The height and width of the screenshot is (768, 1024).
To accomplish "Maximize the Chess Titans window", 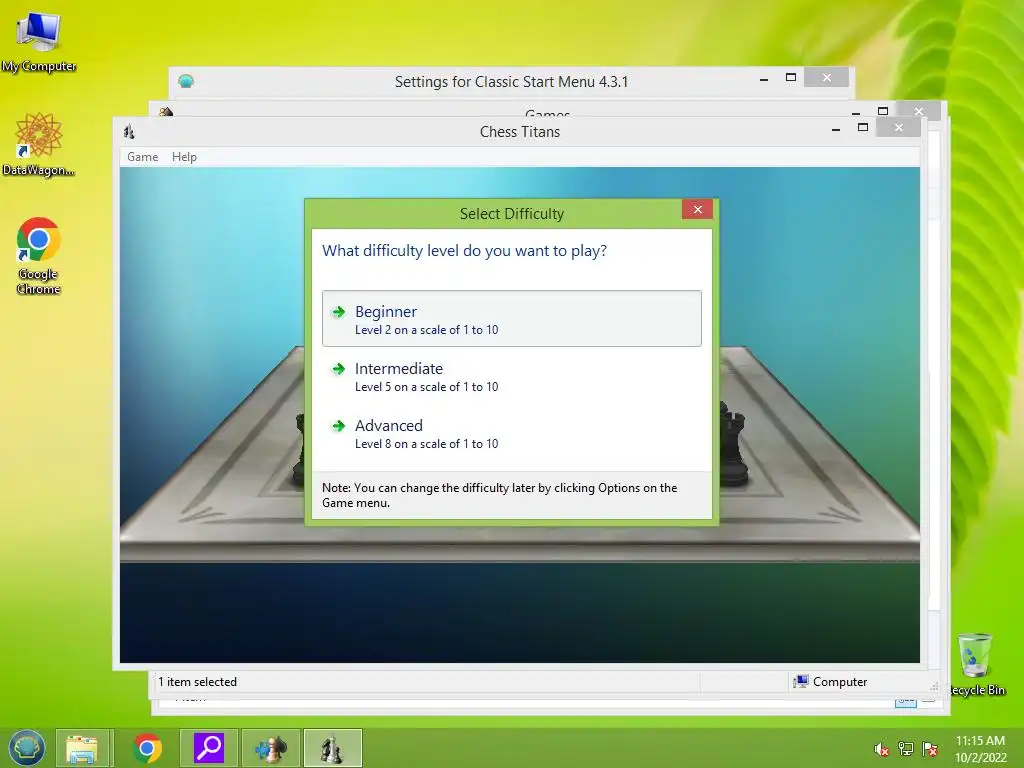I will (x=863, y=127).
